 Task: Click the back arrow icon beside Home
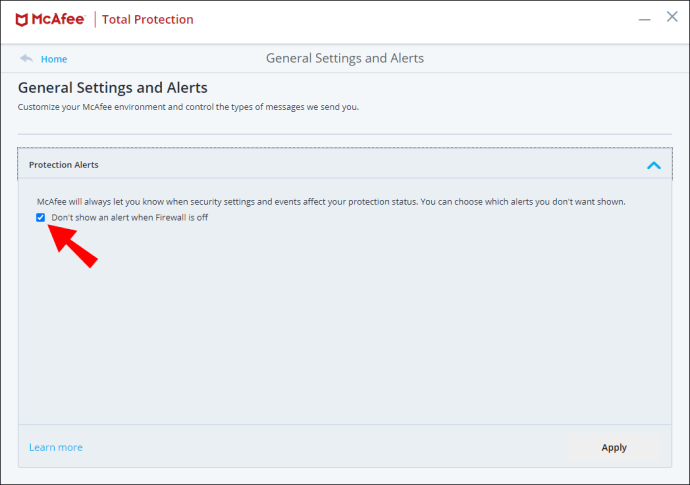(26, 58)
